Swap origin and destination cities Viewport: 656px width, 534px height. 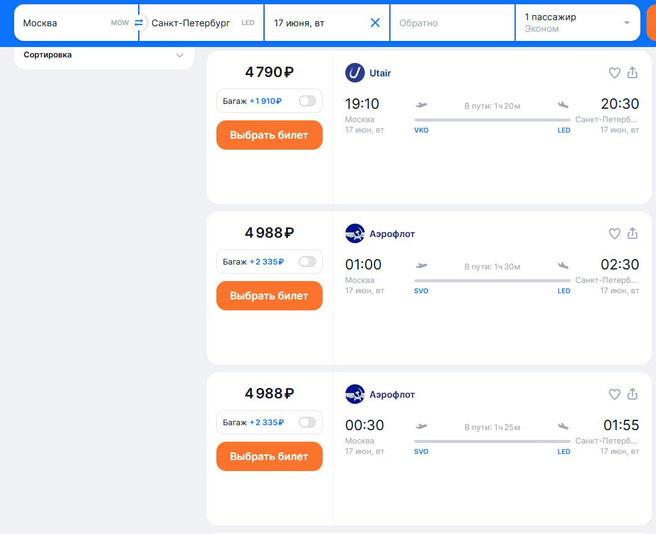pos(139,23)
